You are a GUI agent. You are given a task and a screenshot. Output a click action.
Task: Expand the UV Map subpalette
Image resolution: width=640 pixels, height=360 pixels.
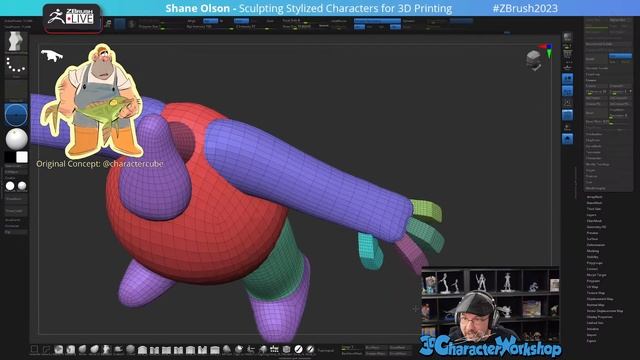click(592, 287)
